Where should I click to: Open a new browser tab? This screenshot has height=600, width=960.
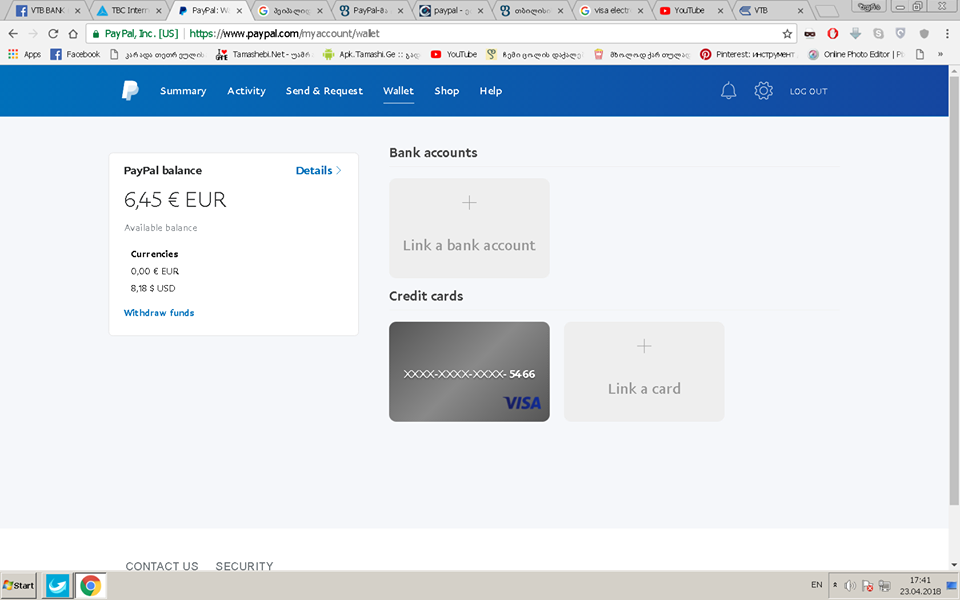(x=827, y=11)
